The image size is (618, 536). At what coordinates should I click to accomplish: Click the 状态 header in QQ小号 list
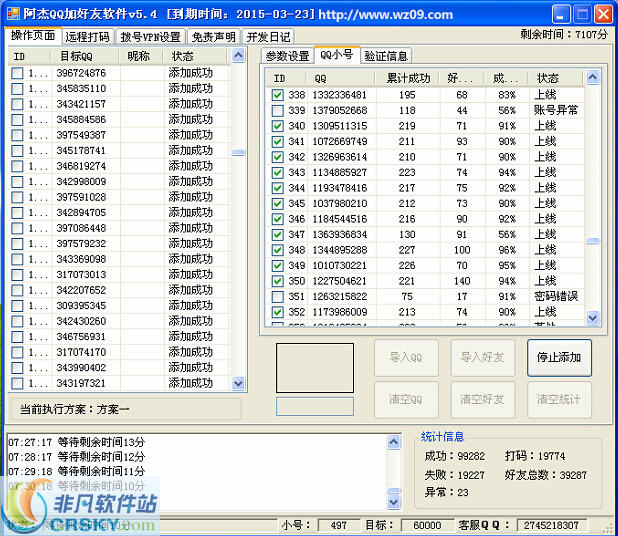(555, 78)
